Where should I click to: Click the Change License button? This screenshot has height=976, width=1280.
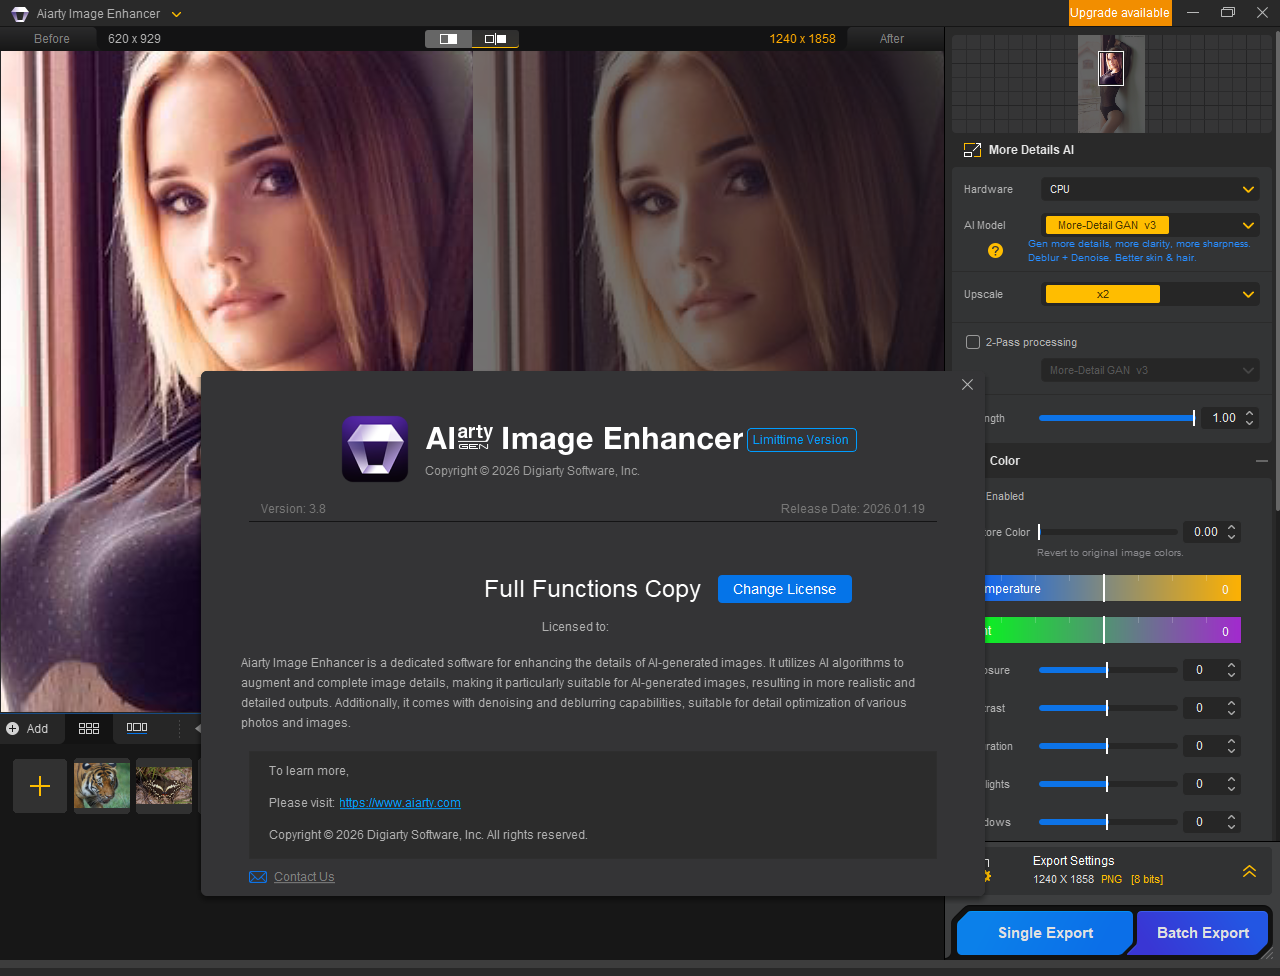click(x=784, y=589)
